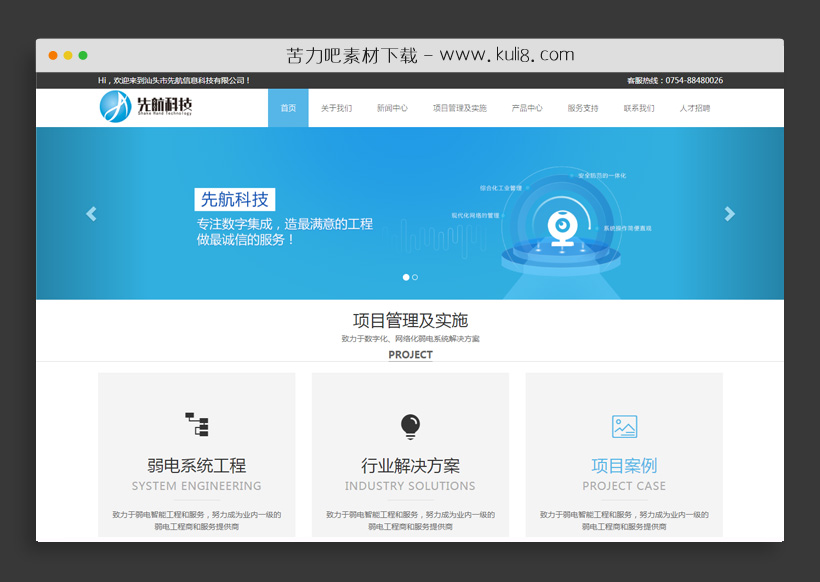Visit the 新闻中心 news section
Image resolution: width=820 pixels, height=582 pixels.
coord(393,107)
